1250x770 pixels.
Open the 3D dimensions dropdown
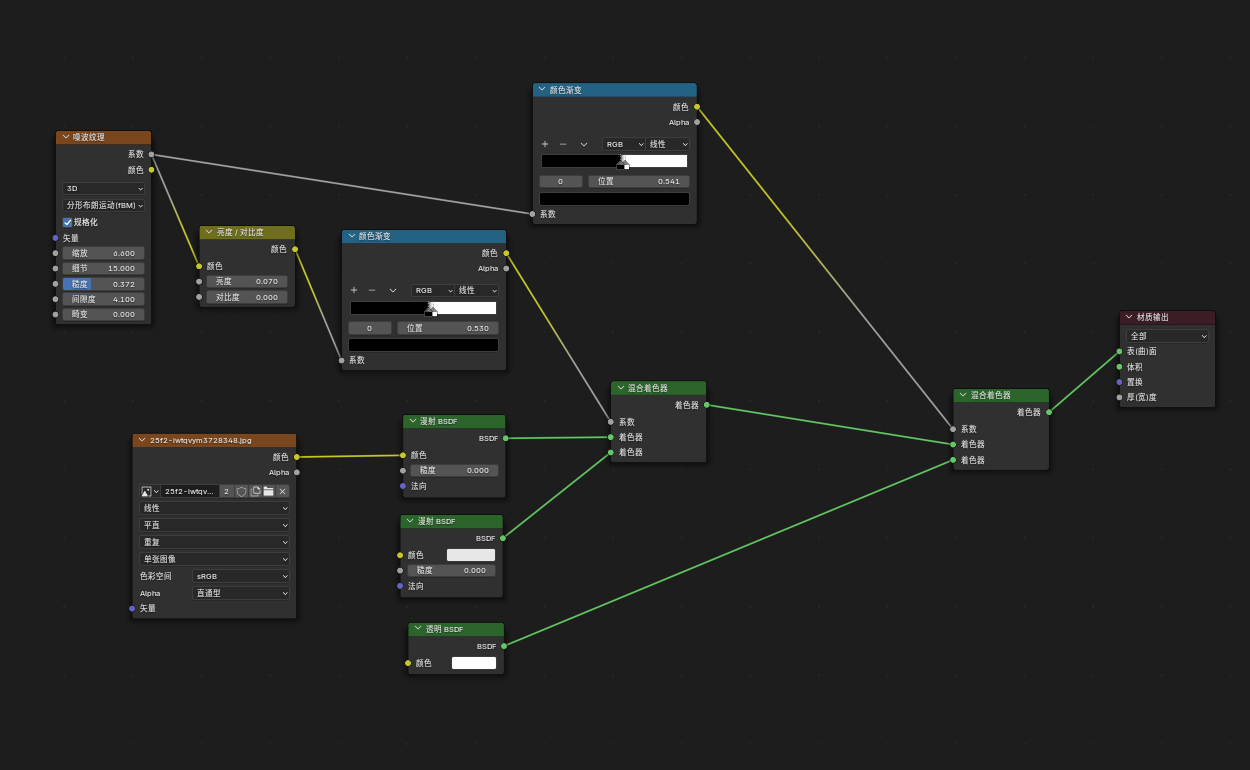pos(104,188)
